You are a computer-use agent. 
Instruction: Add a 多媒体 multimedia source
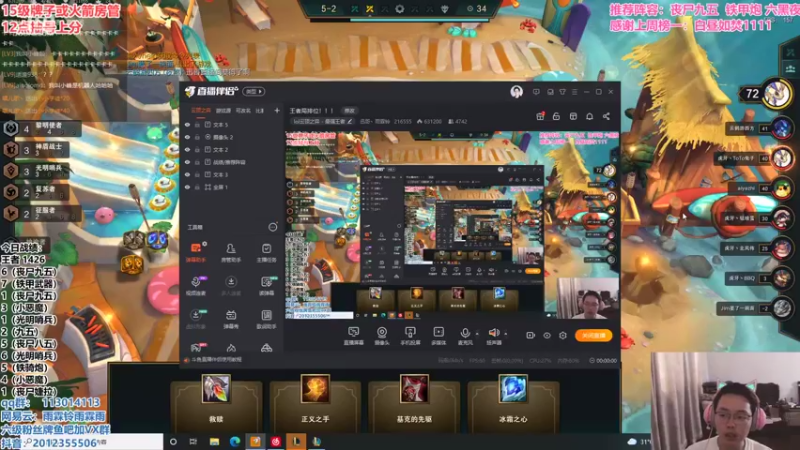pyautogui.click(x=438, y=336)
